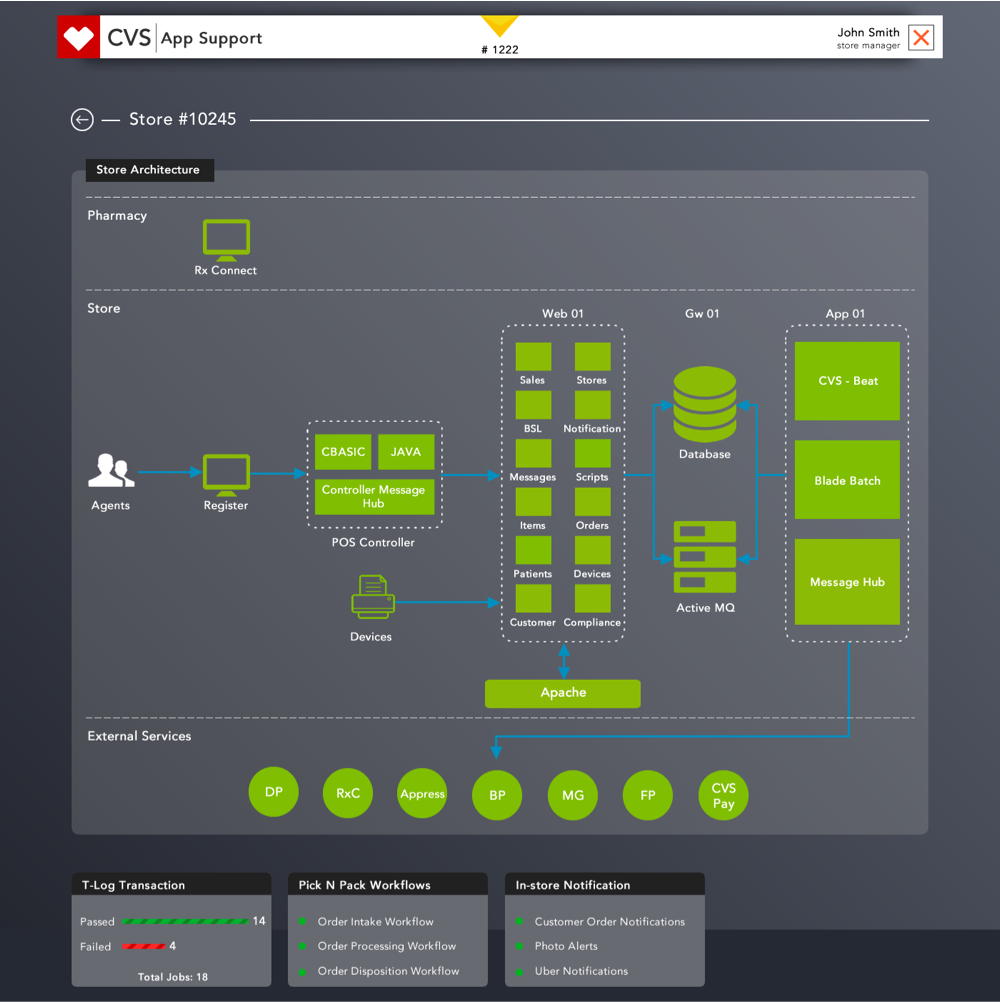This screenshot has height=1002, width=1000.
Task: Click the red Failed progress bar
Action: pyautogui.click(x=143, y=946)
